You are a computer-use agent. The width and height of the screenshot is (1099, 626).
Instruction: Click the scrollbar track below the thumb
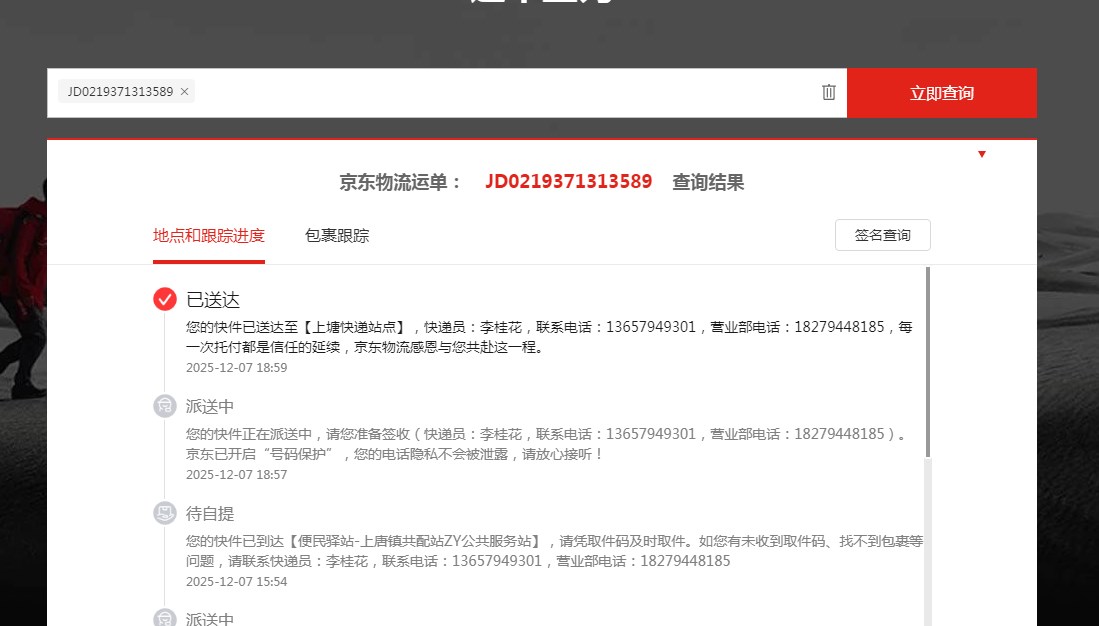928,540
